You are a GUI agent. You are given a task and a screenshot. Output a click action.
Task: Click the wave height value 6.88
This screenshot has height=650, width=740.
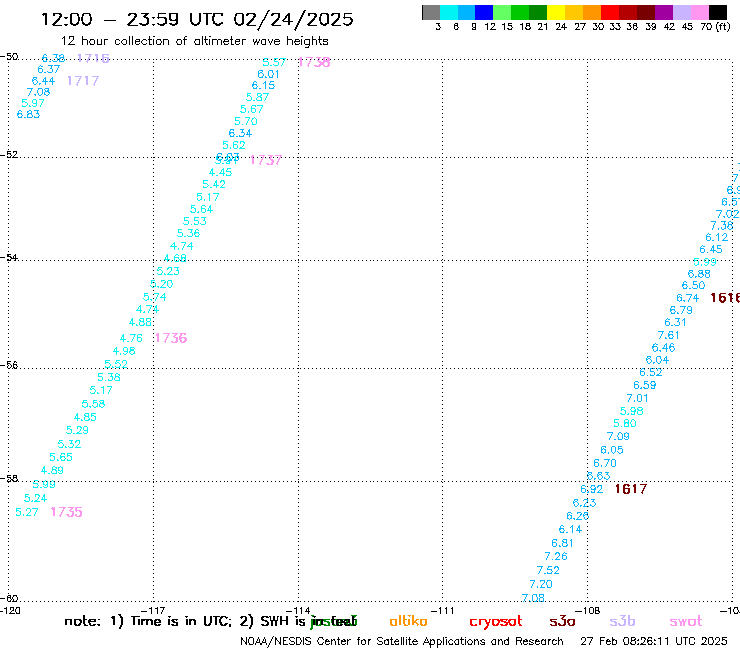tap(699, 274)
